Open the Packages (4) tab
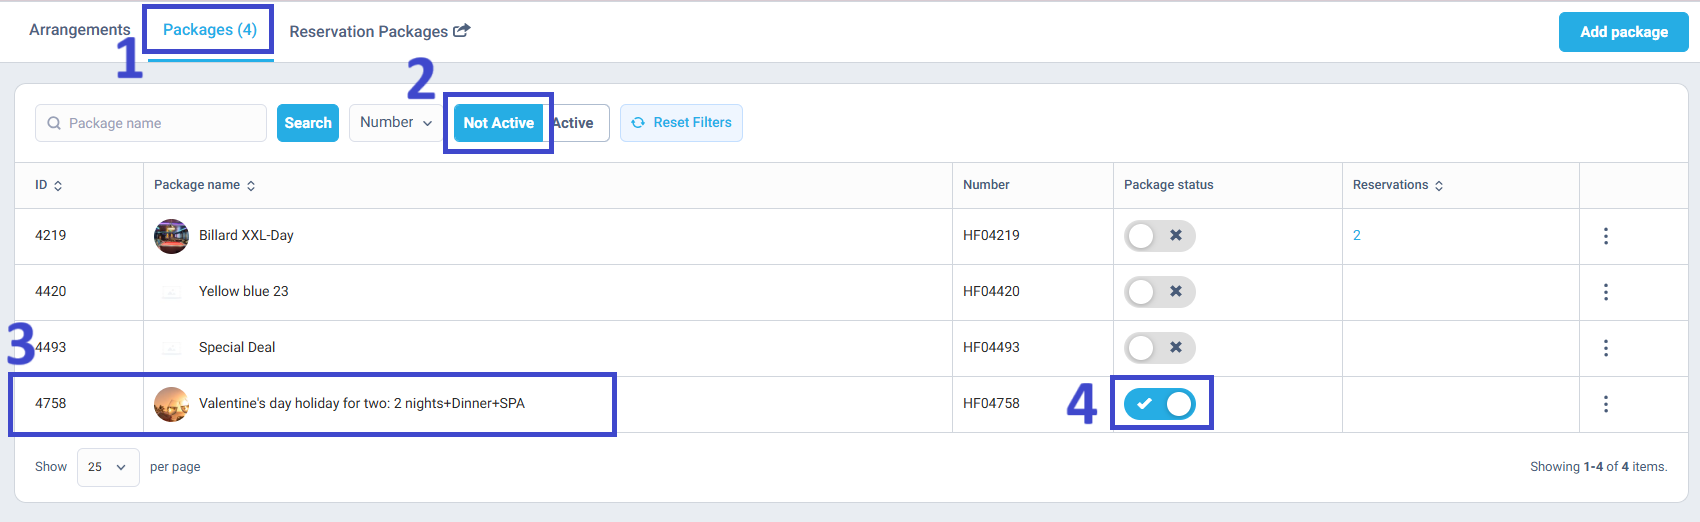1700x522 pixels. [210, 30]
